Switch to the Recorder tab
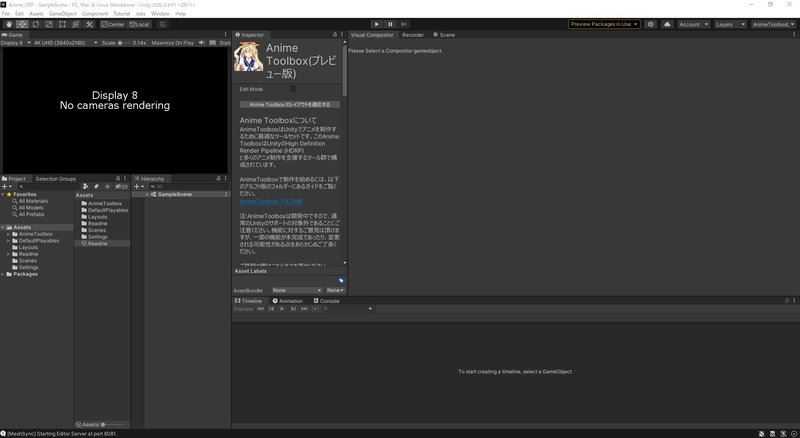The image size is (800, 438). coord(413,35)
